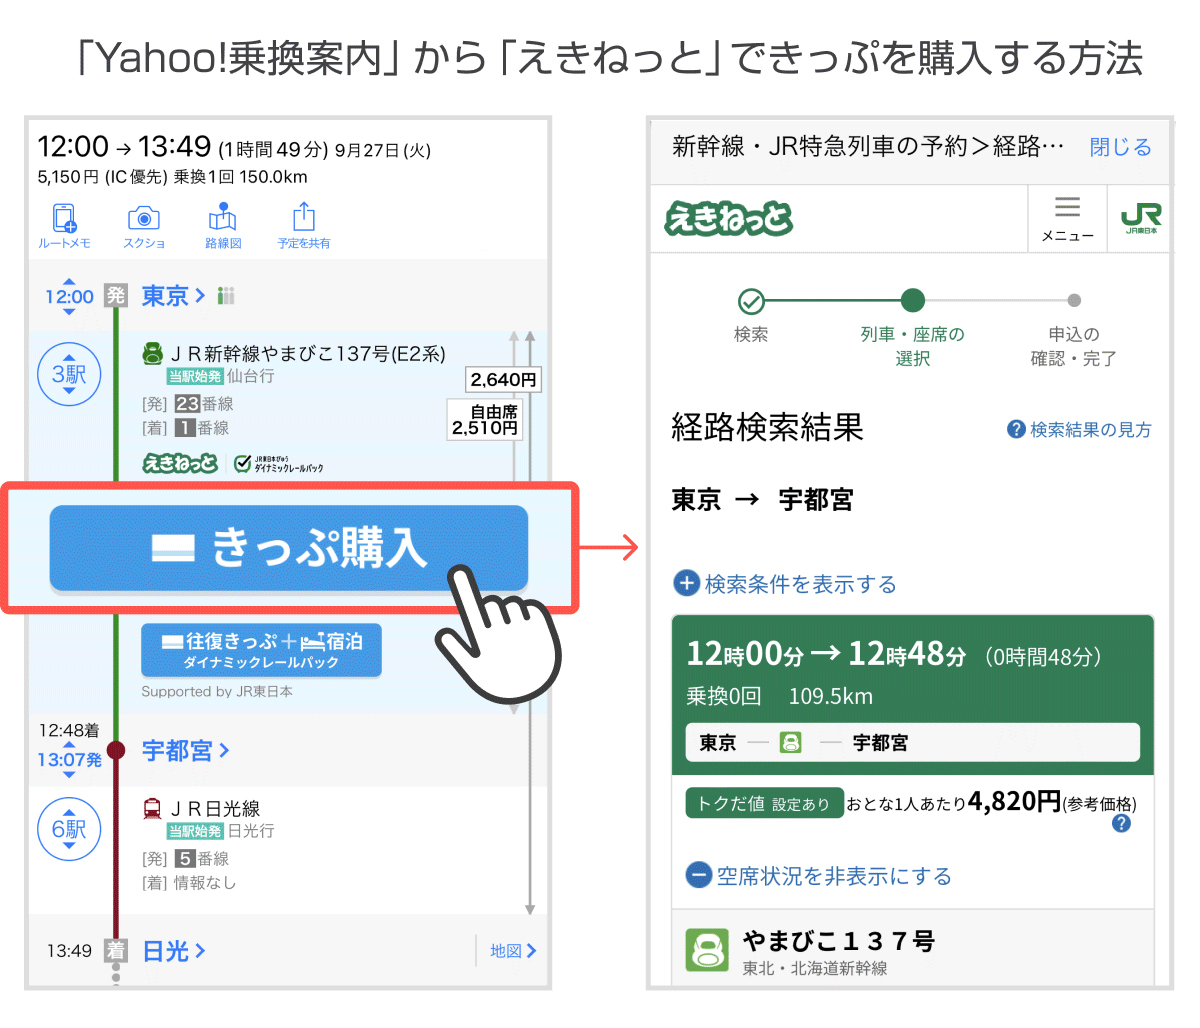Viewport: 1200px width, 1028px height.
Task: Click the えきねっと logo in header
Action: (x=729, y=218)
